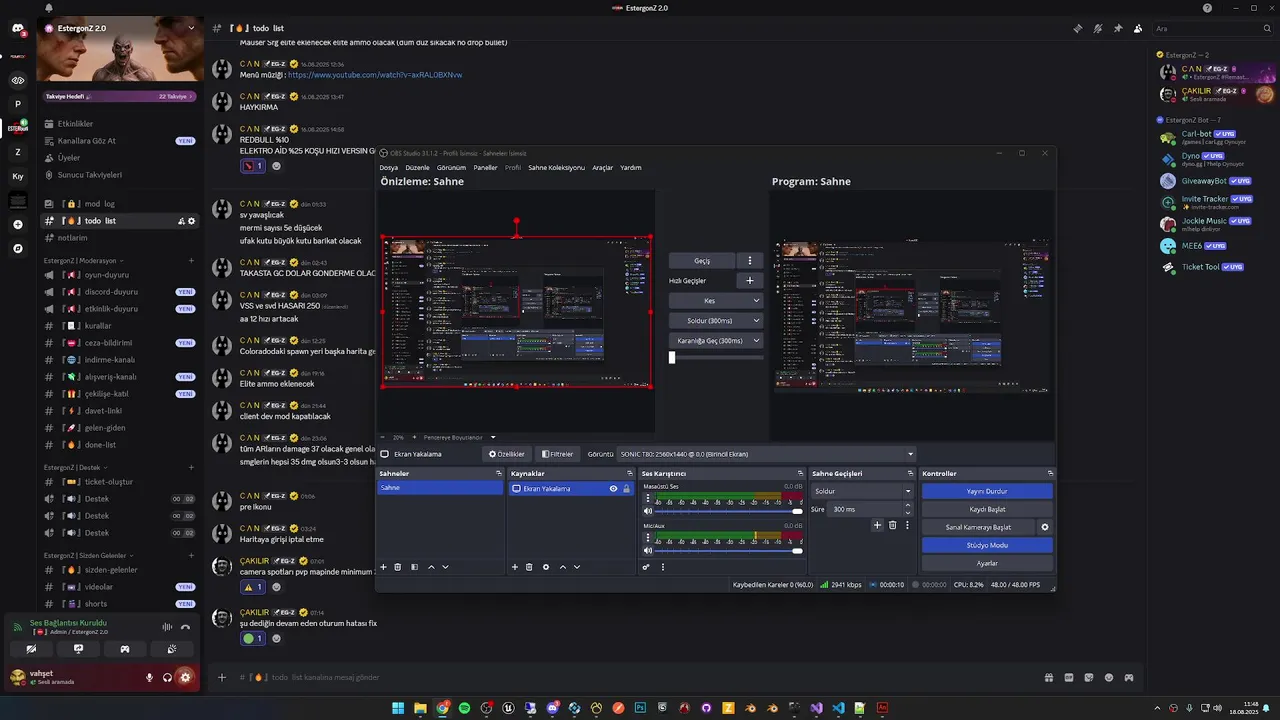Open Soldur scene transition combo box

click(x=862, y=491)
